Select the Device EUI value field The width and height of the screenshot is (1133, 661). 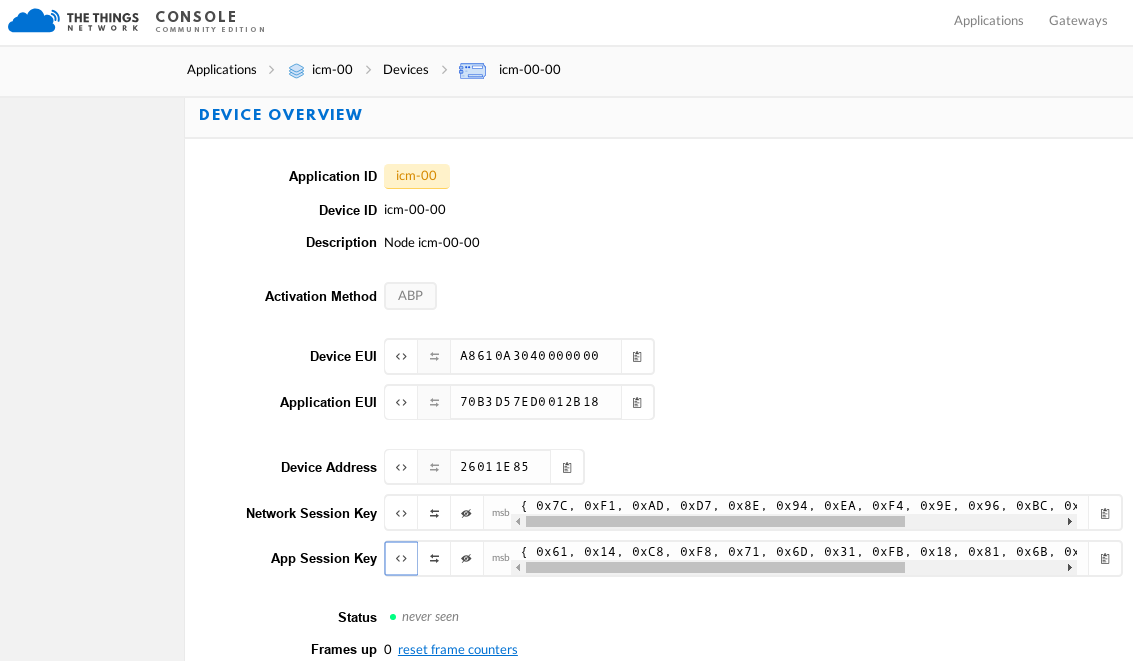pos(535,356)
